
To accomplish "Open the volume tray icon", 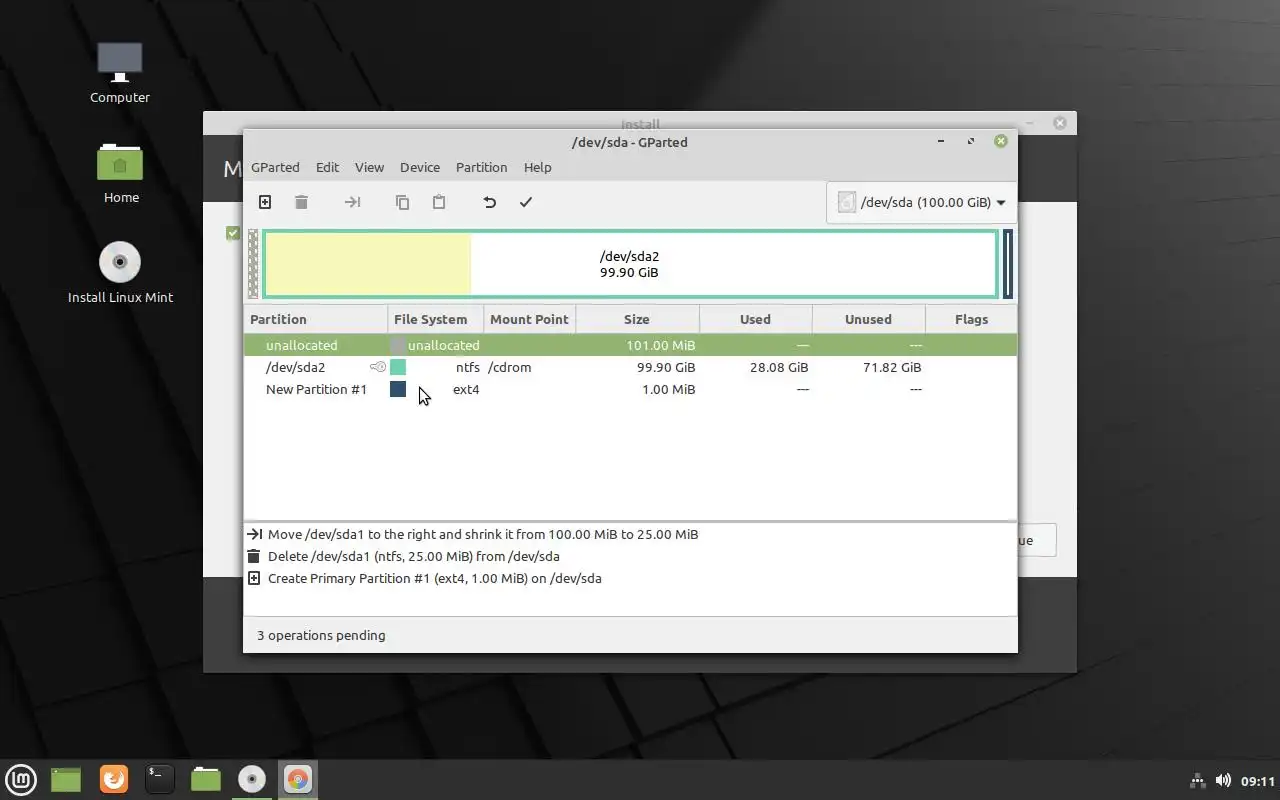I will click(1222, 780).
